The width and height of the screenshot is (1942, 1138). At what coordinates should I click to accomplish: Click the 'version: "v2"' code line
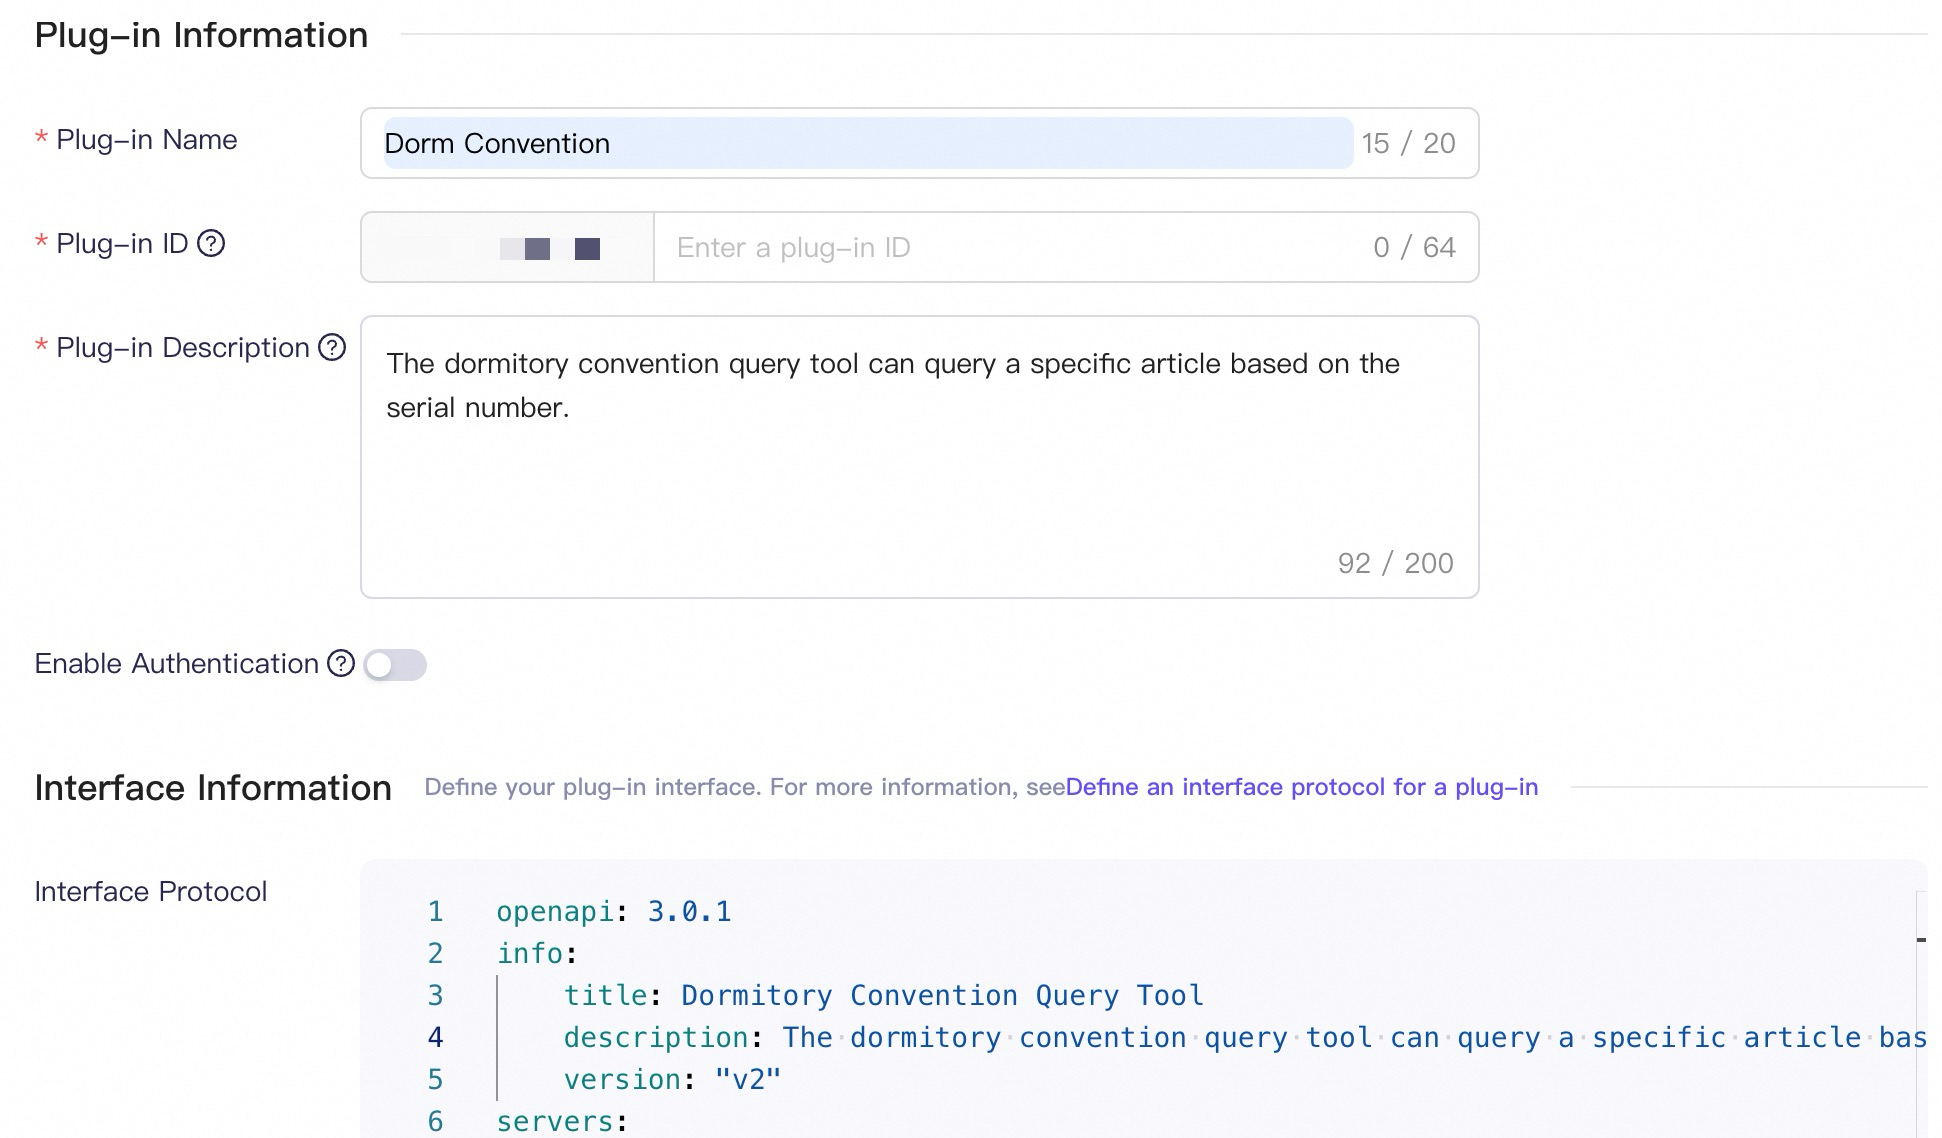[x=672, y=1080]
